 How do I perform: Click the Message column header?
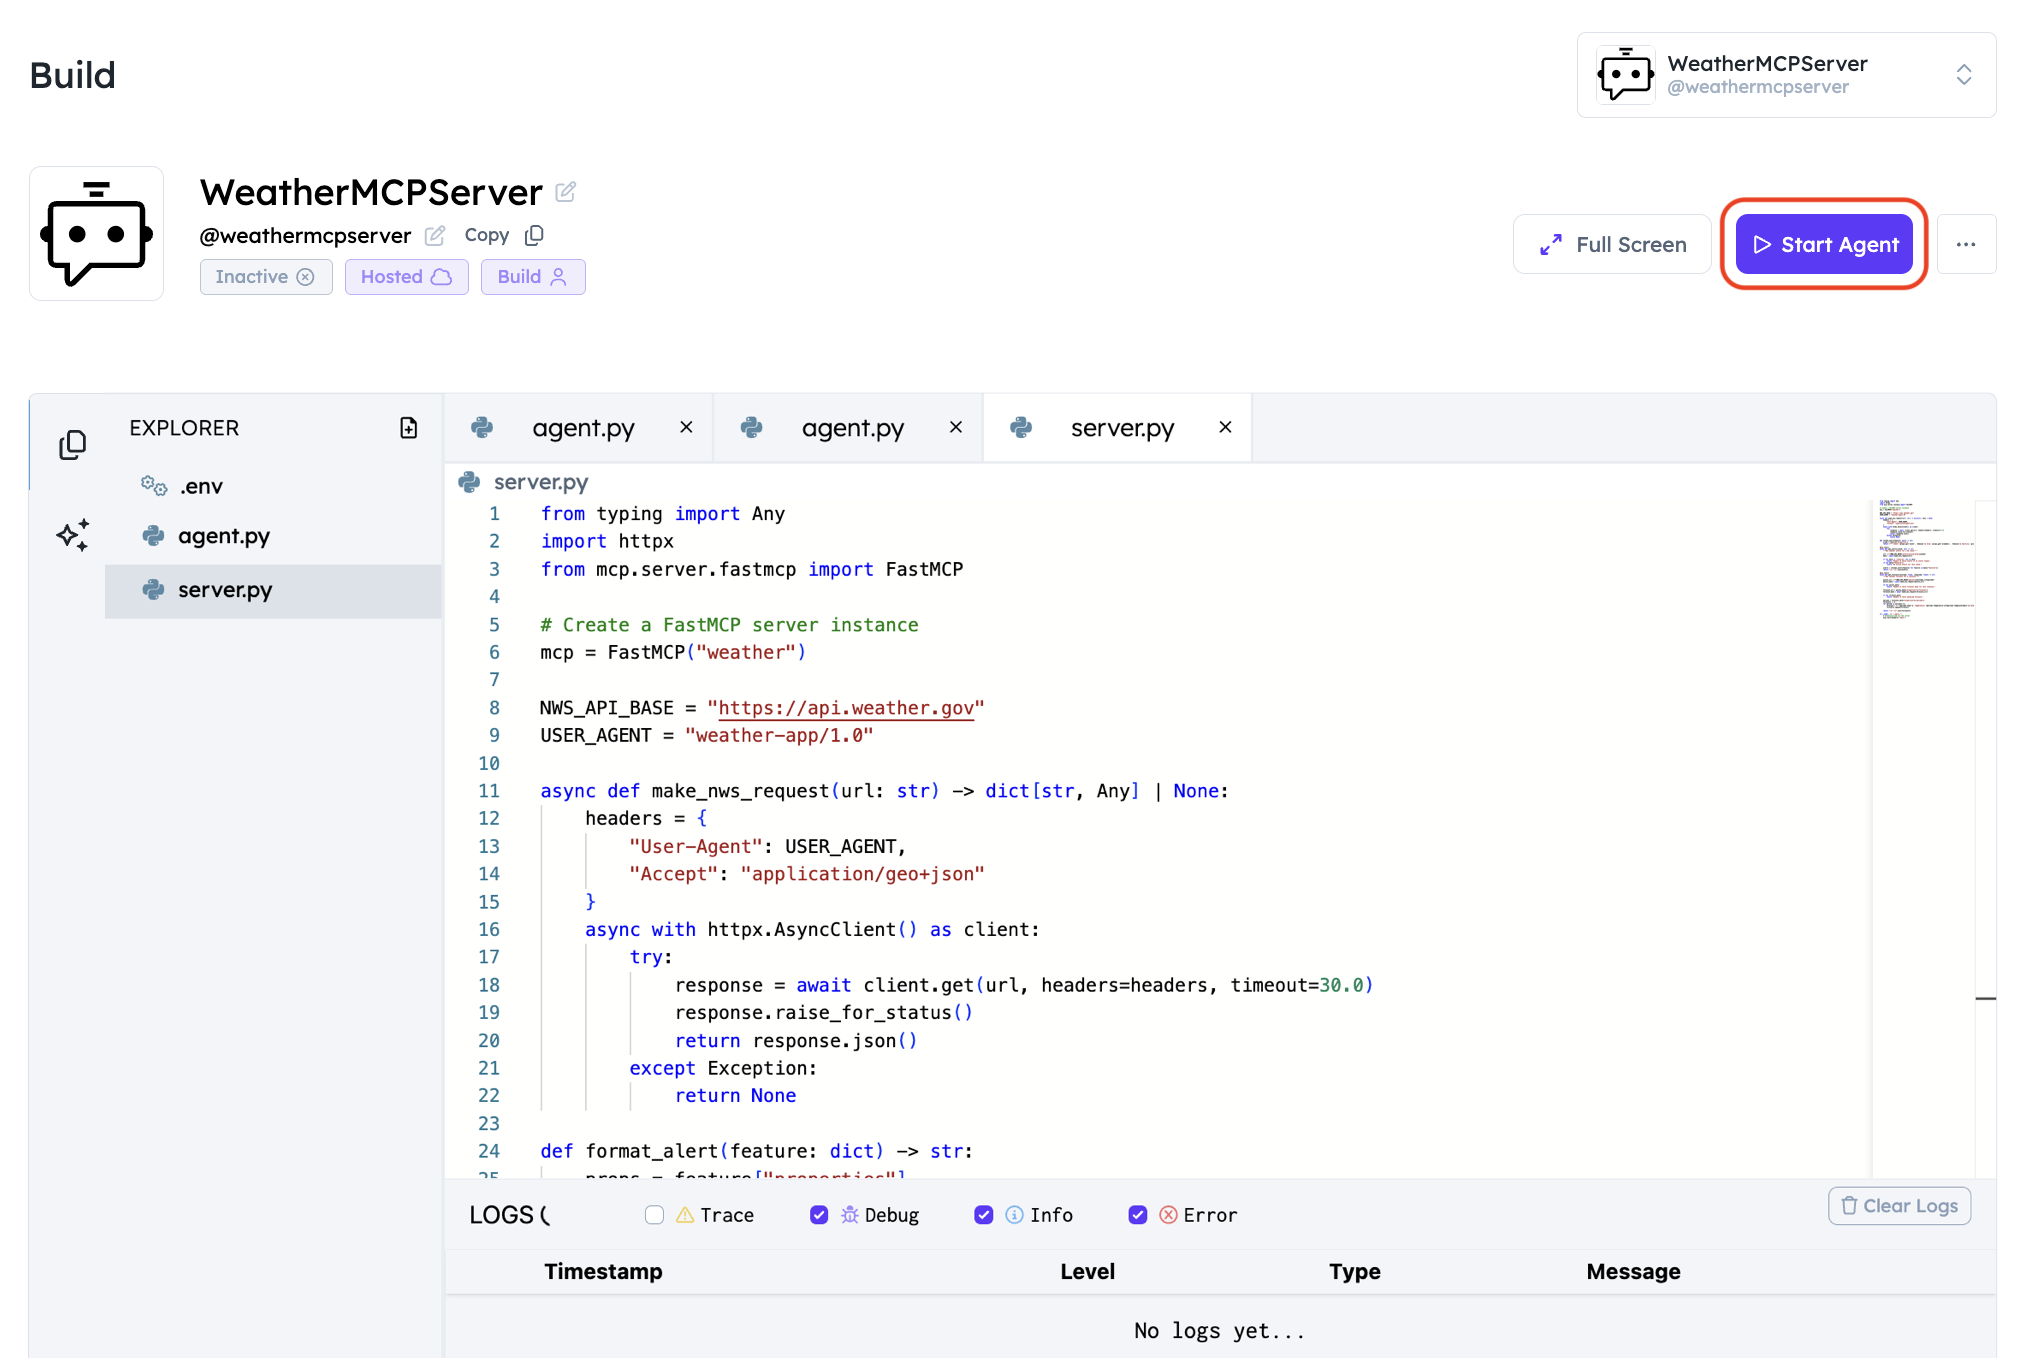[x=1633, y=1272]
